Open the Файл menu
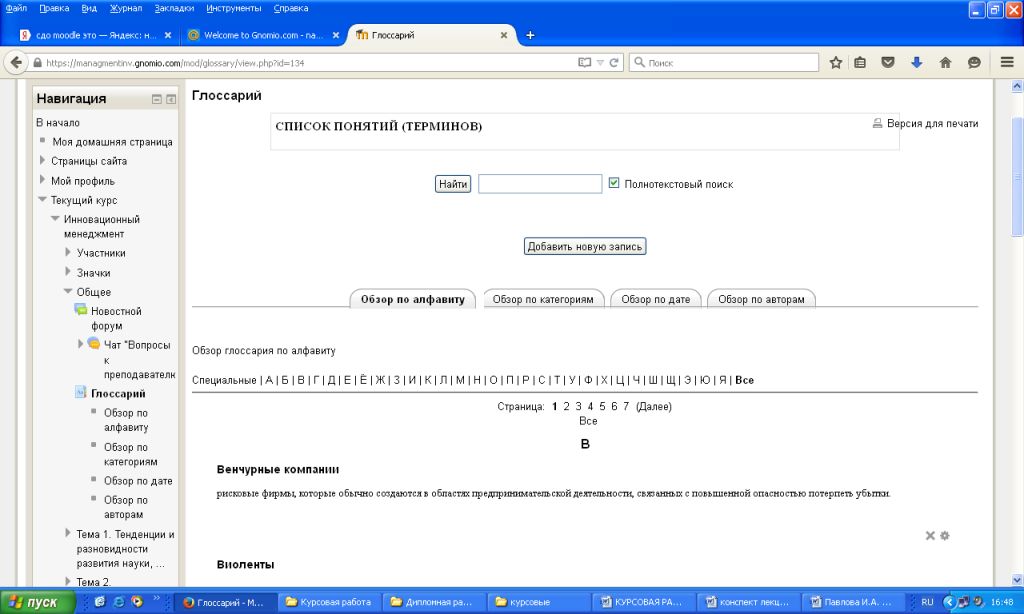 tap(16, 8)
